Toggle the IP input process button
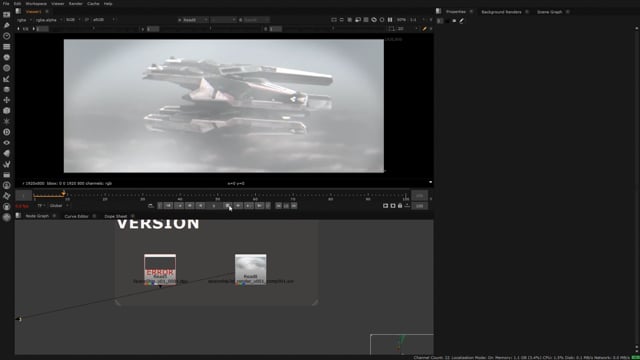 [x=87, y=20]
